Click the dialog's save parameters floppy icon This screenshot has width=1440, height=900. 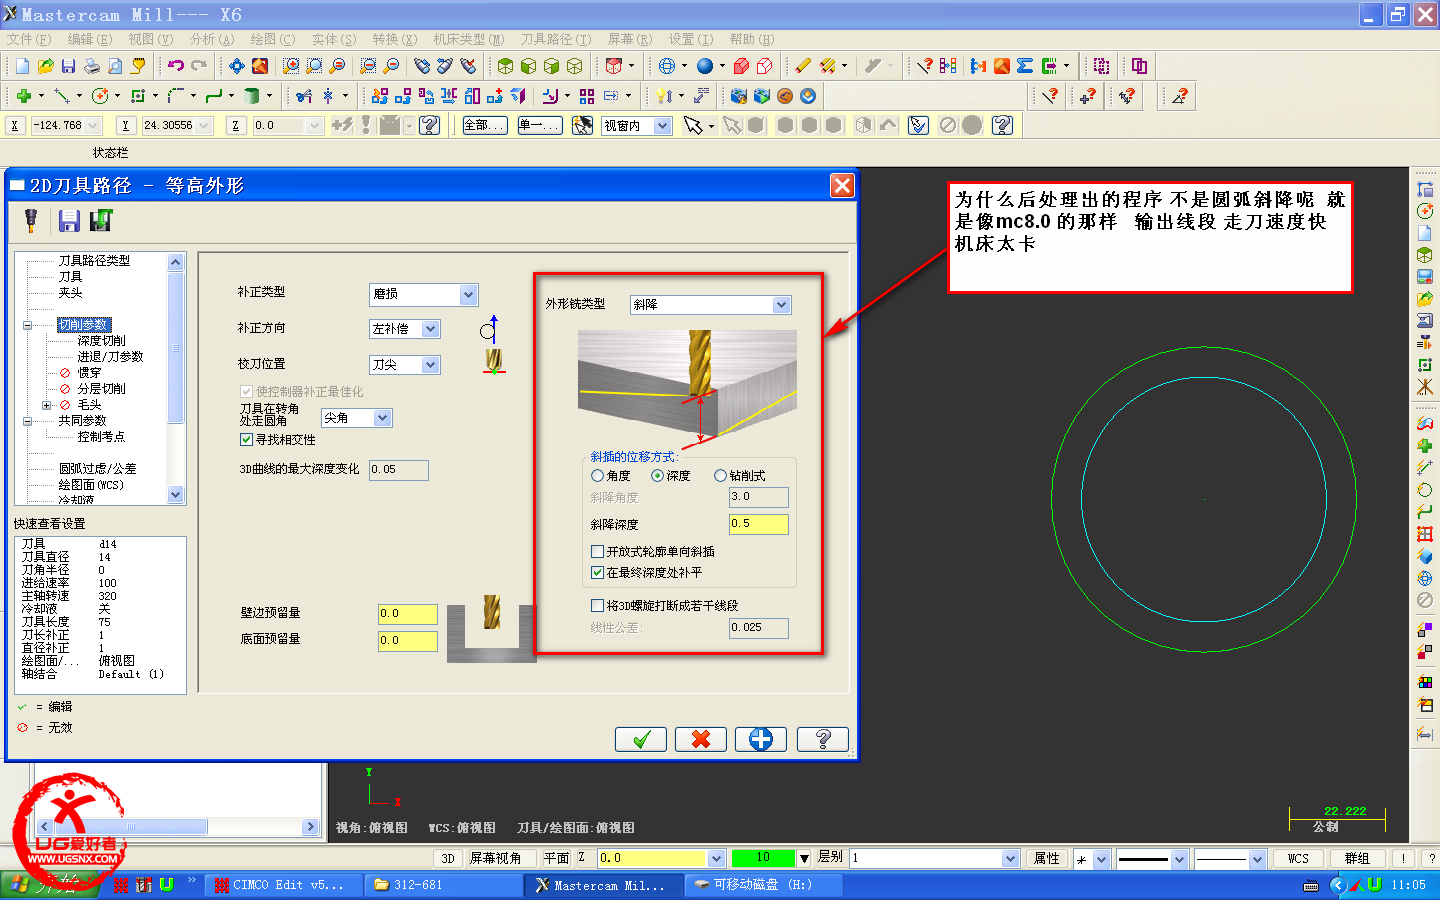69,220
